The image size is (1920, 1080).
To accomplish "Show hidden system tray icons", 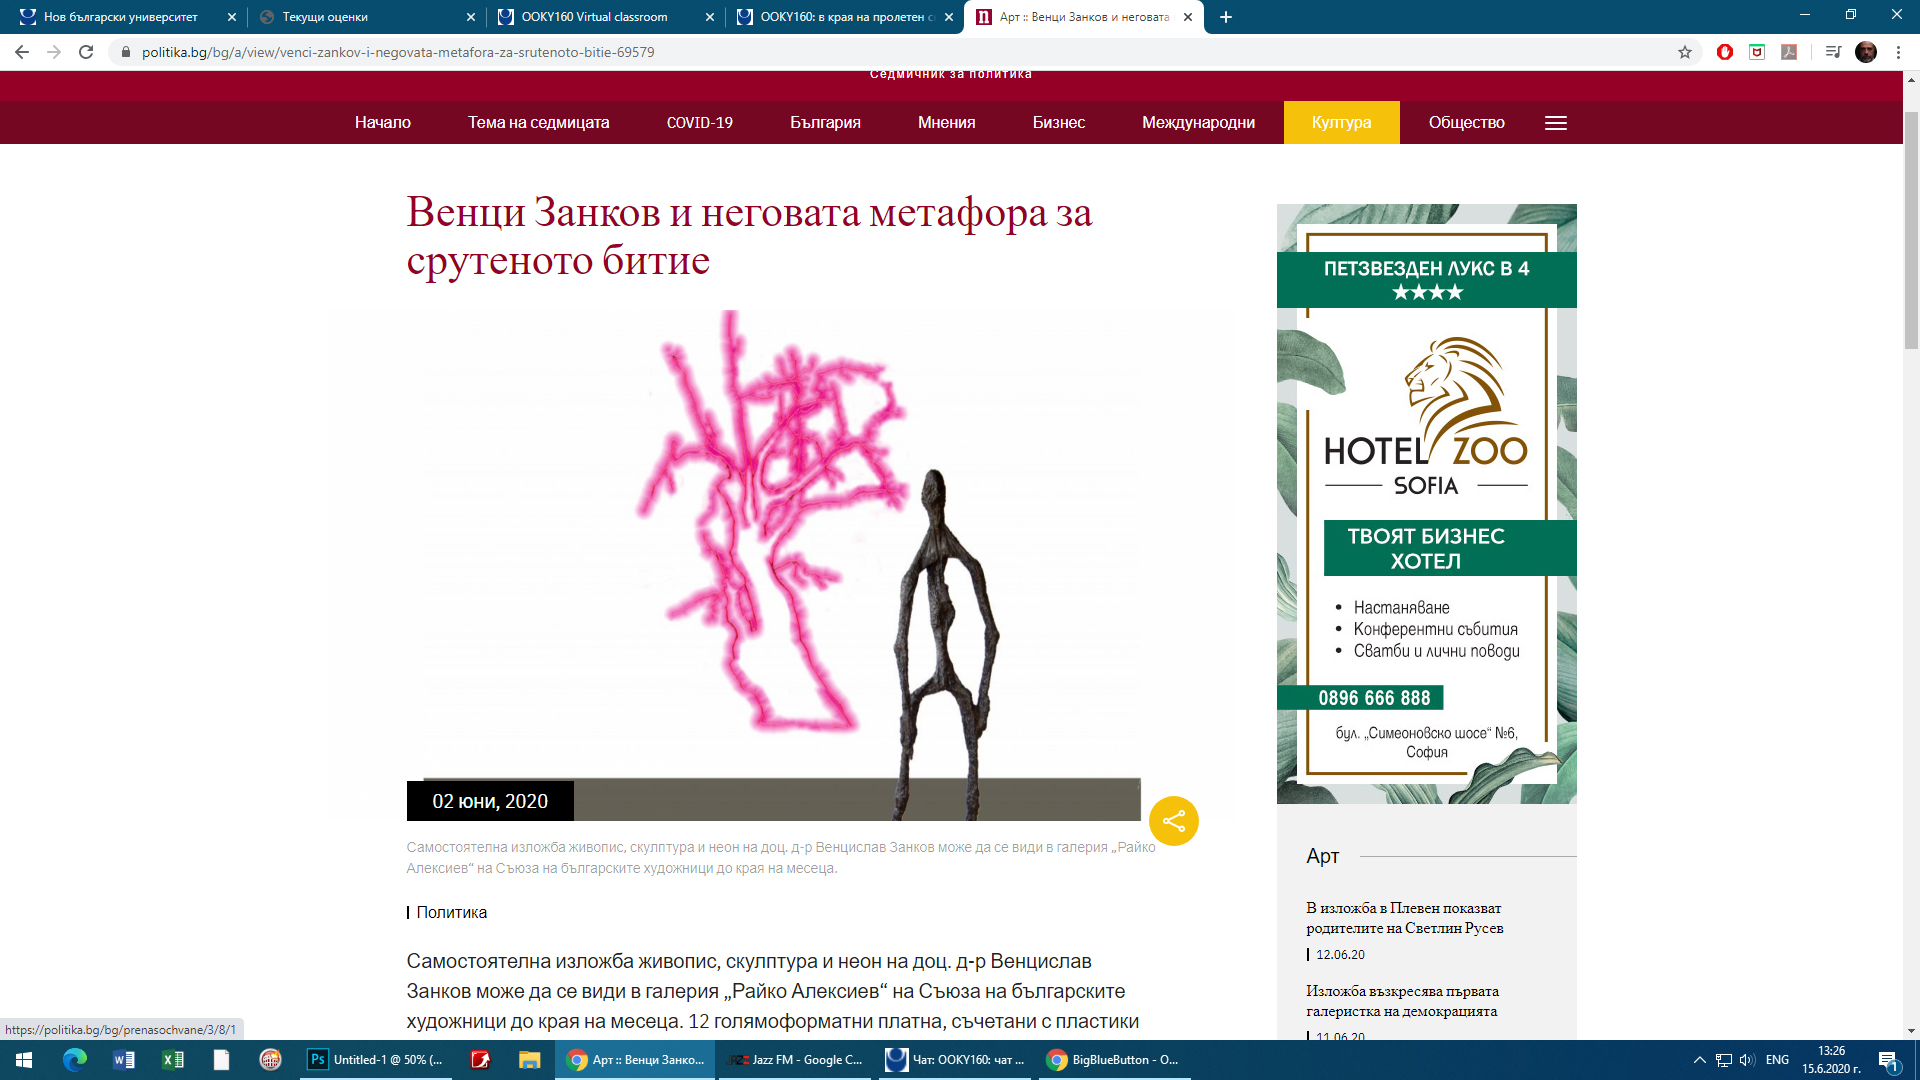I will pyautogui.click(x=1700, y=1060).
